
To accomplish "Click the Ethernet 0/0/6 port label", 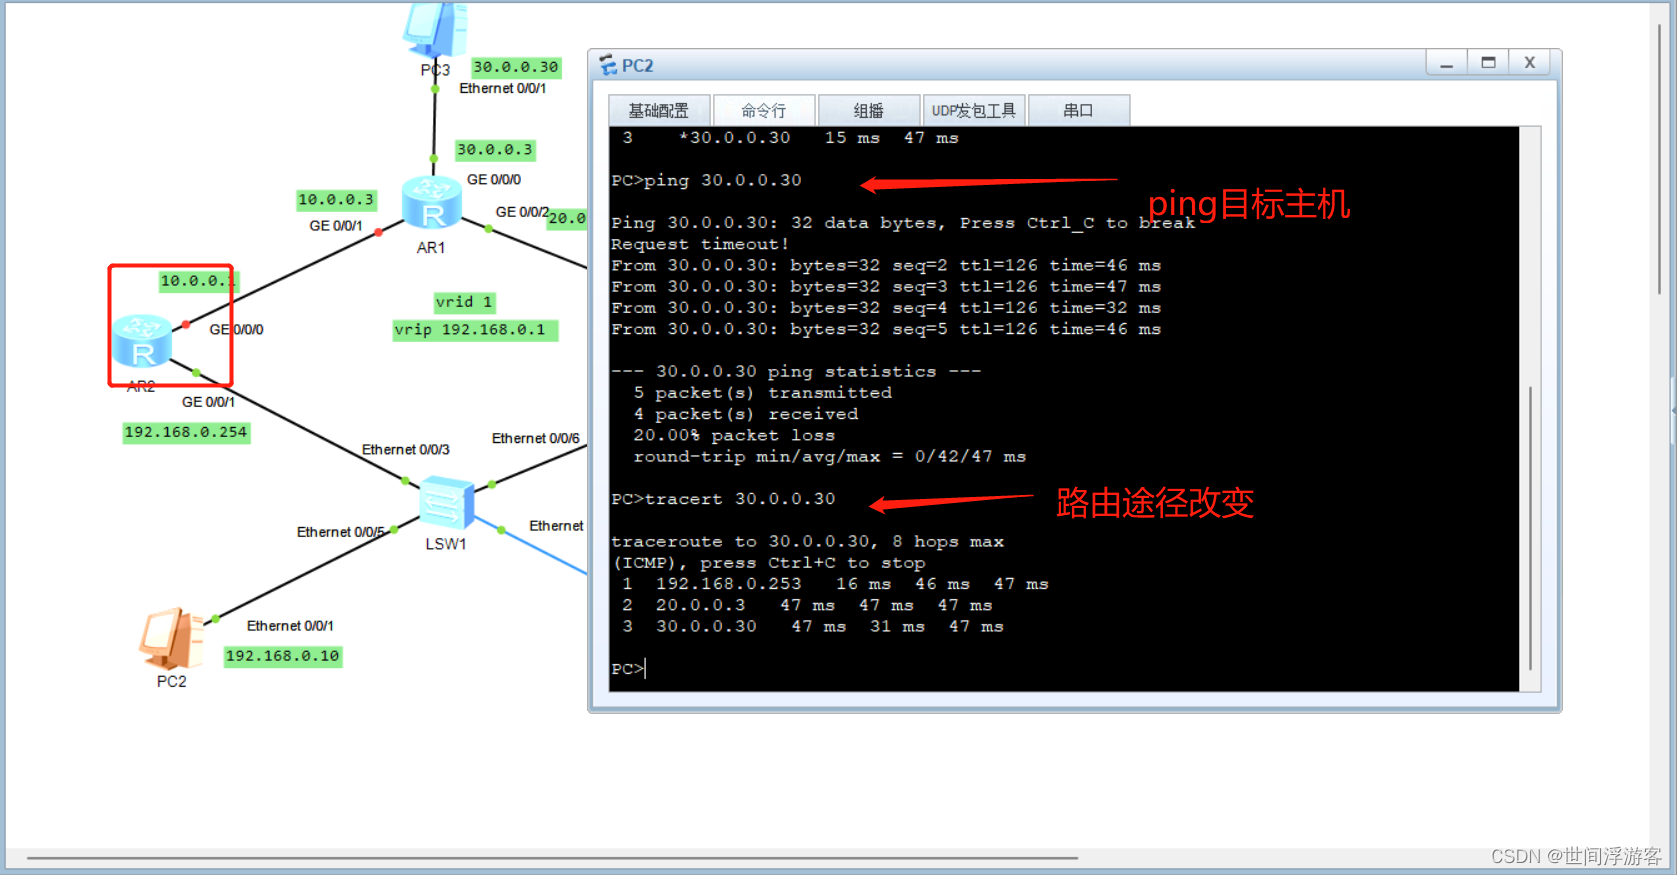I will point(536,438).
